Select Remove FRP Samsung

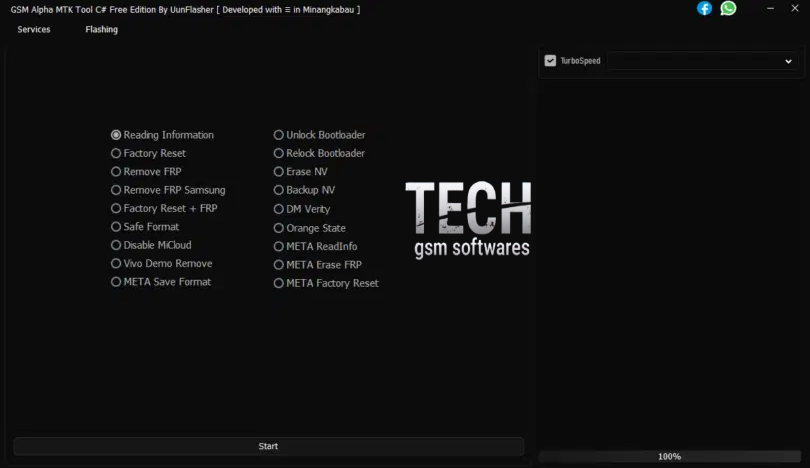point(168,190)
